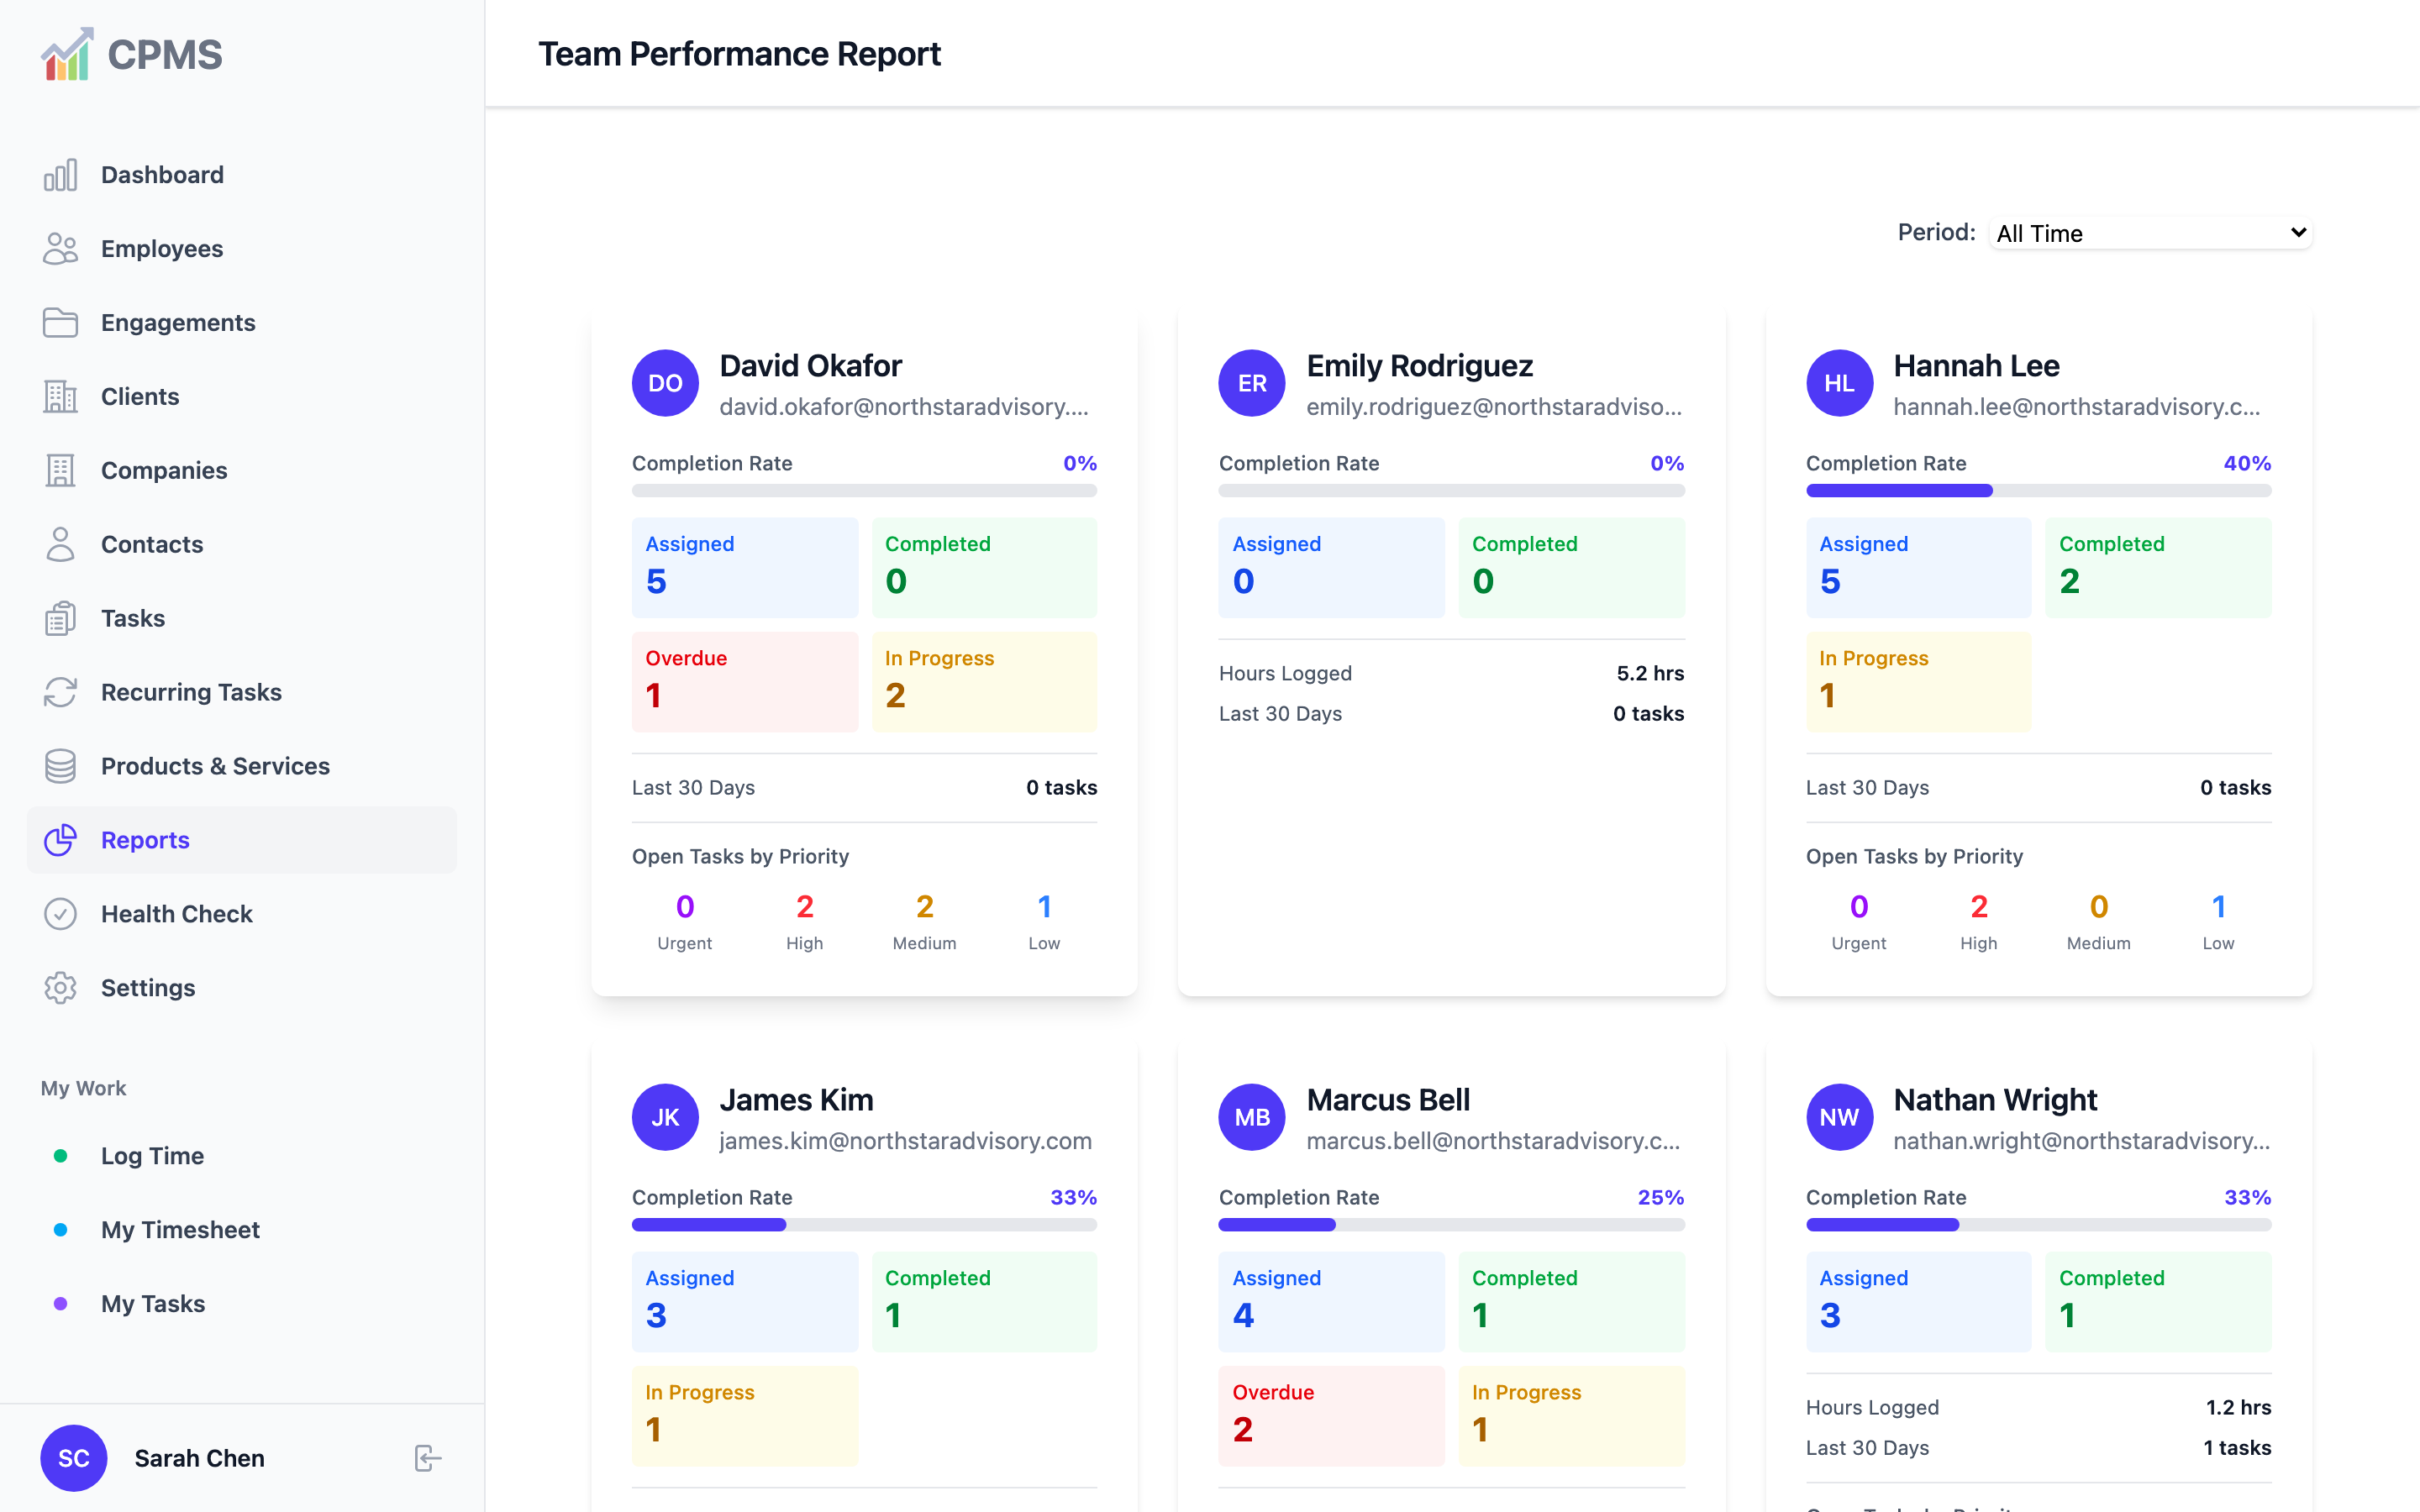Click the Tasks clipboard icon

[x=60, y=619]
